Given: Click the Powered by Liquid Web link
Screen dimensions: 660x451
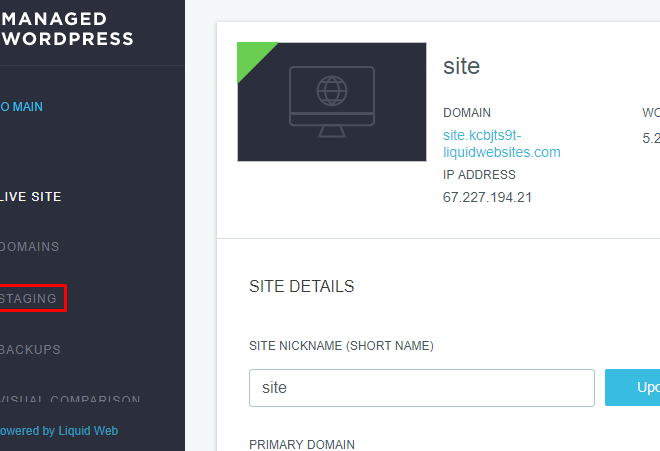Looking at the screenshot, I should tap(59, 431).
